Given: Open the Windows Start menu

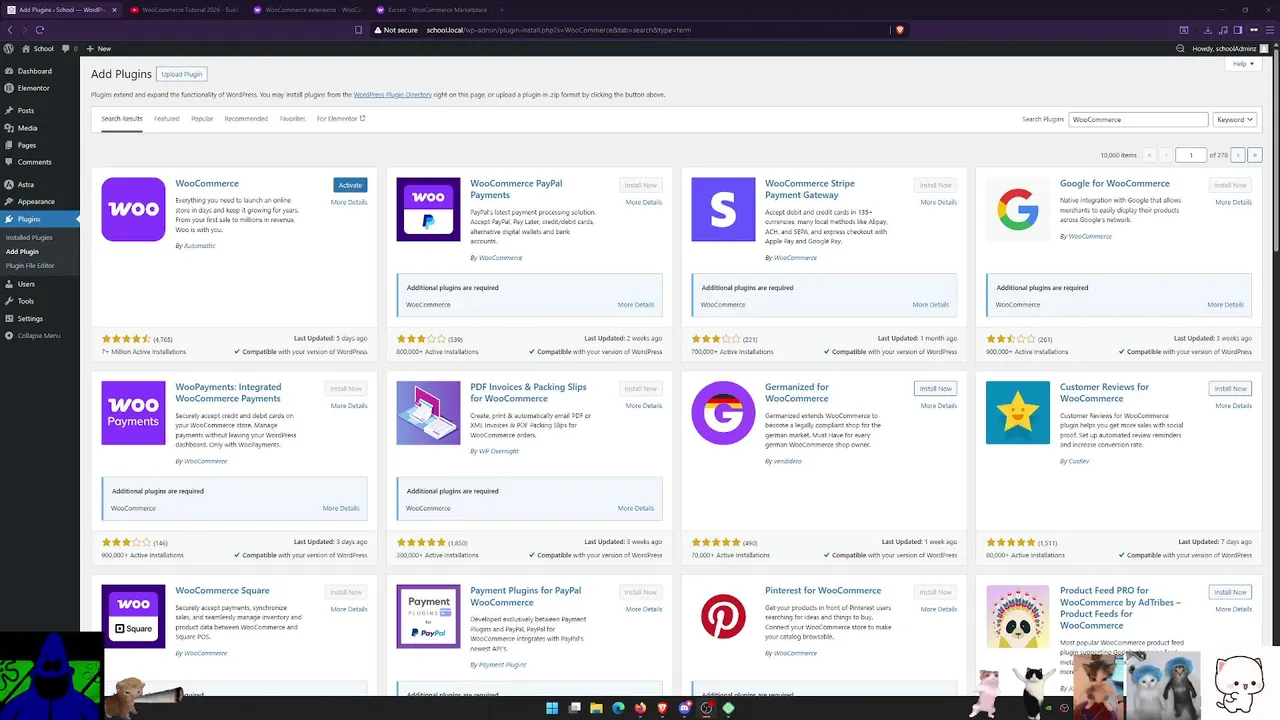Looking at the screenshot, I should tap(552, 708).
